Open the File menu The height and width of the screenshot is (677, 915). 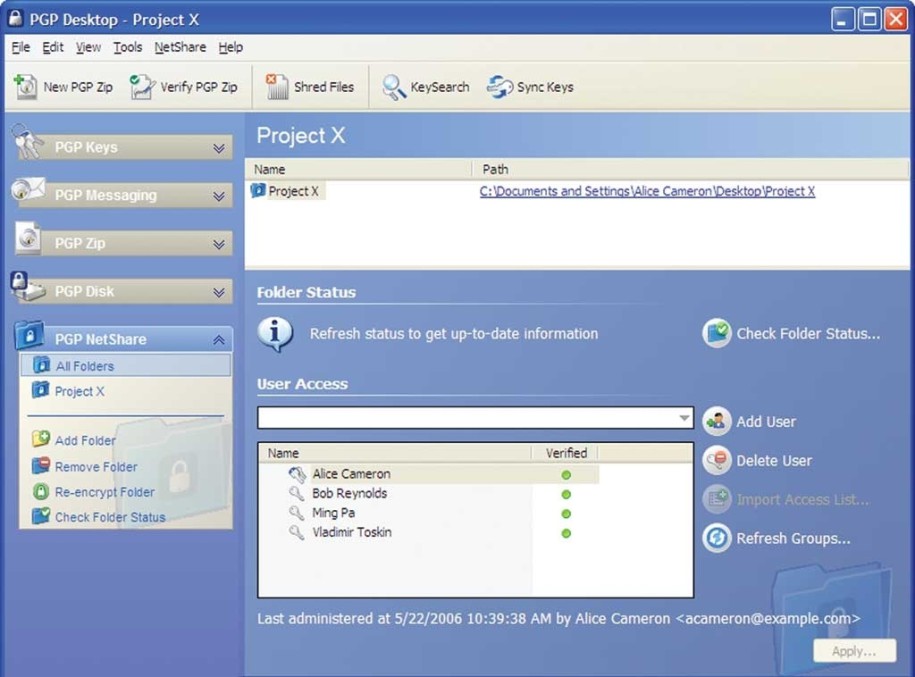(20, 47)
